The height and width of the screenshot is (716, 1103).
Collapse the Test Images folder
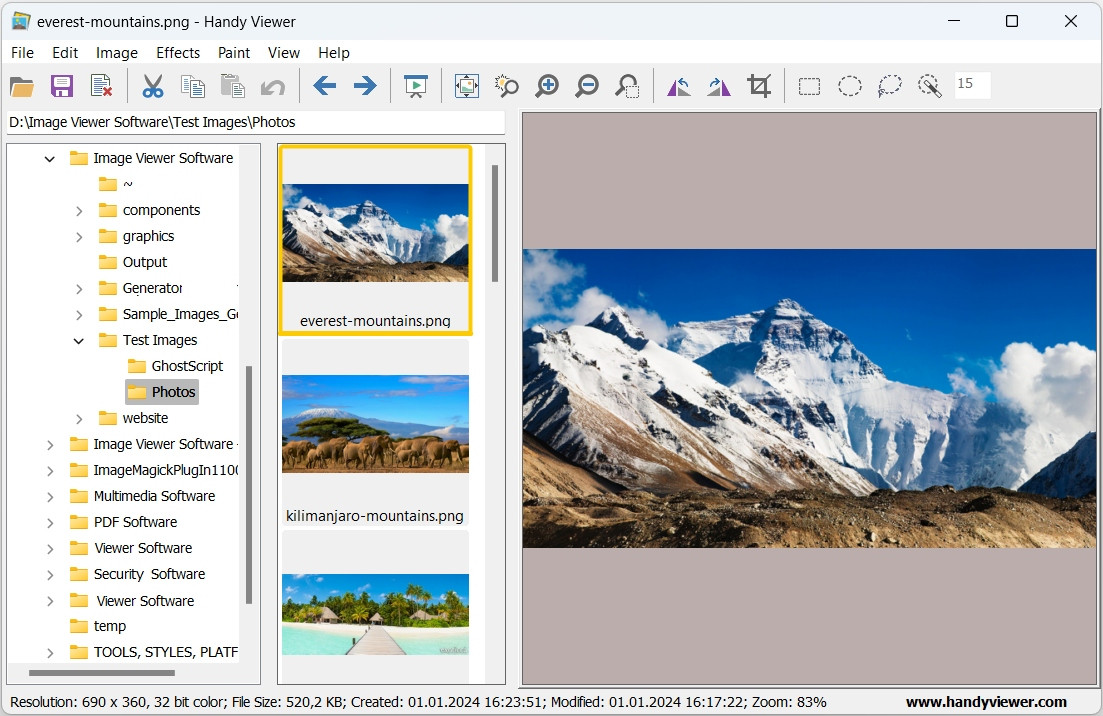79,340
